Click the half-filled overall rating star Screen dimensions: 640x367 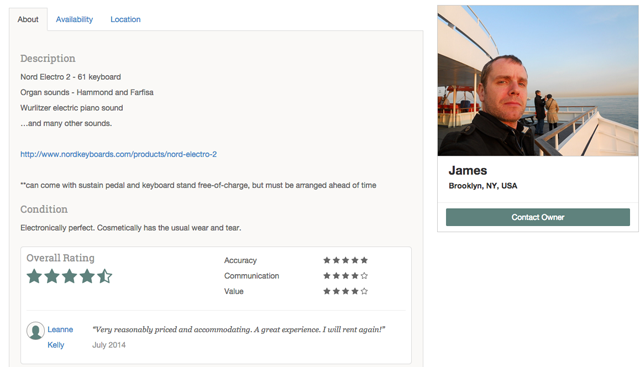point(105,276)
